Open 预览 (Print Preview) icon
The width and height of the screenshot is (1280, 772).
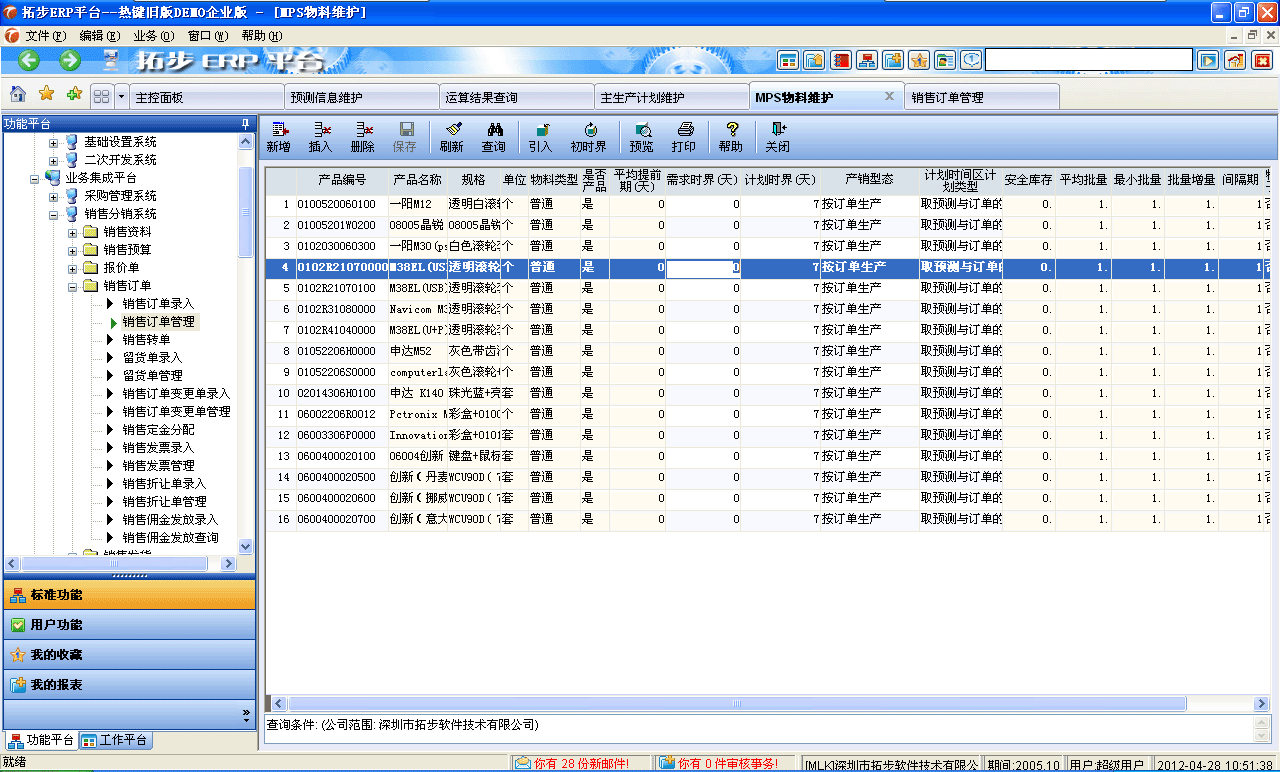[641, 136]
